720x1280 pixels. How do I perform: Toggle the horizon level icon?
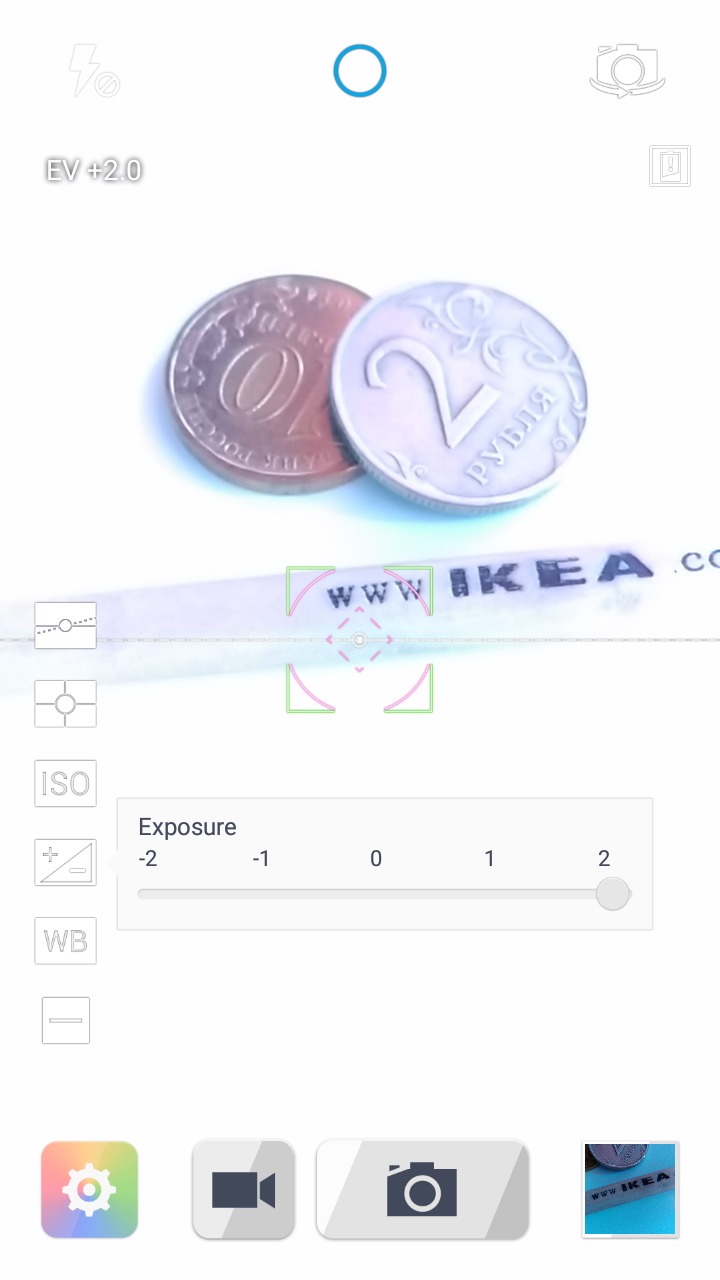click(x=66, y=625)
